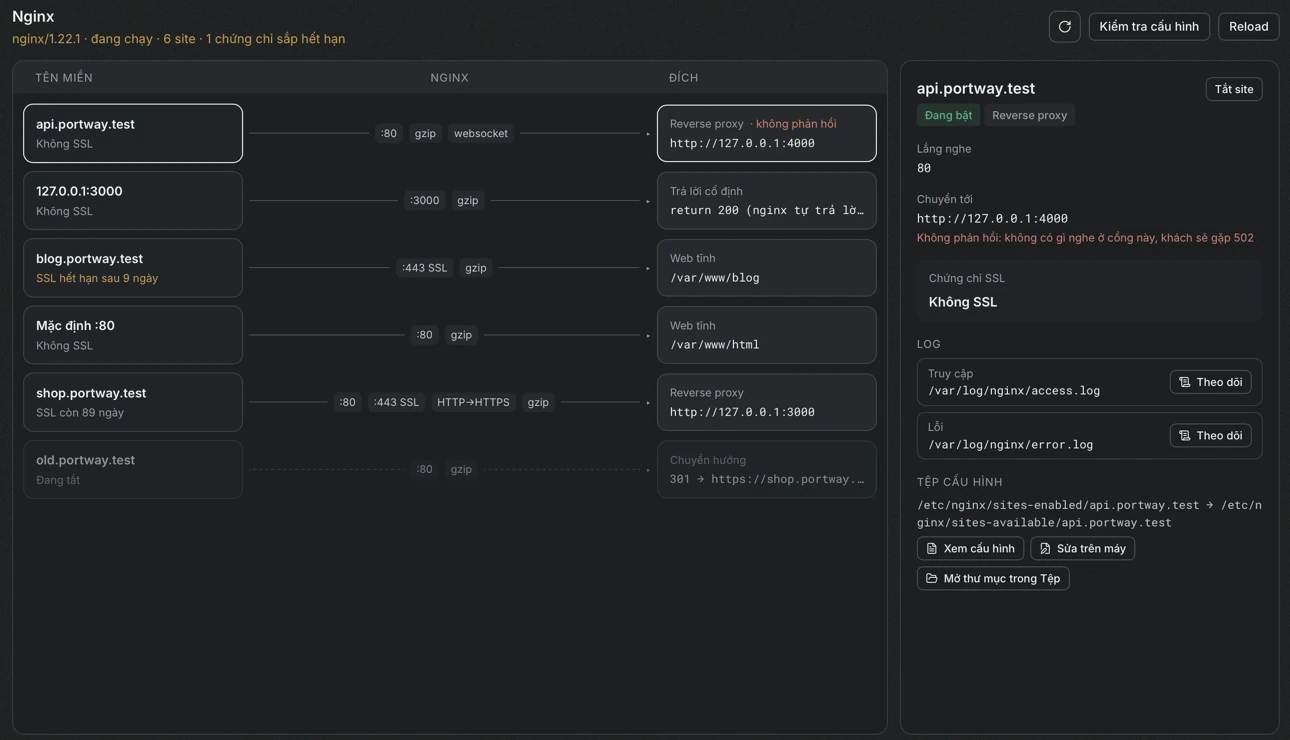Select the Mặc định :80 card
The width and height of the screenshot is (1290, 740).
133,335
